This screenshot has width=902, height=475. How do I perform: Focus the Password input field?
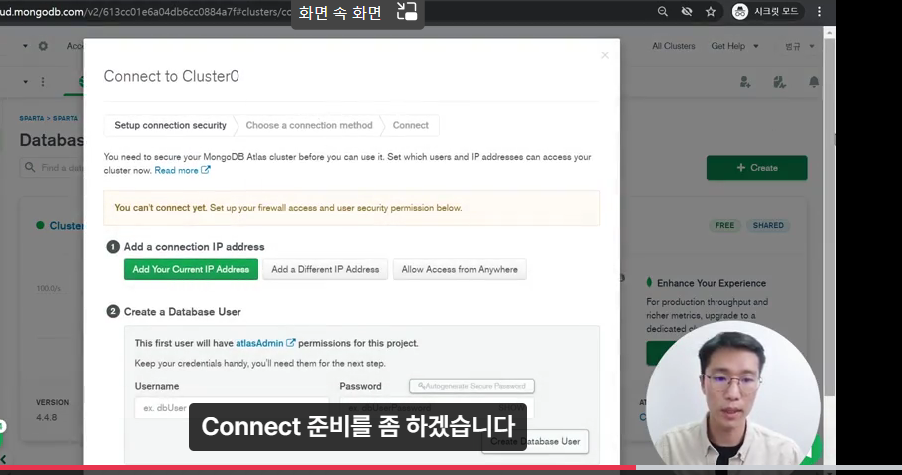[x=437, y=408]
